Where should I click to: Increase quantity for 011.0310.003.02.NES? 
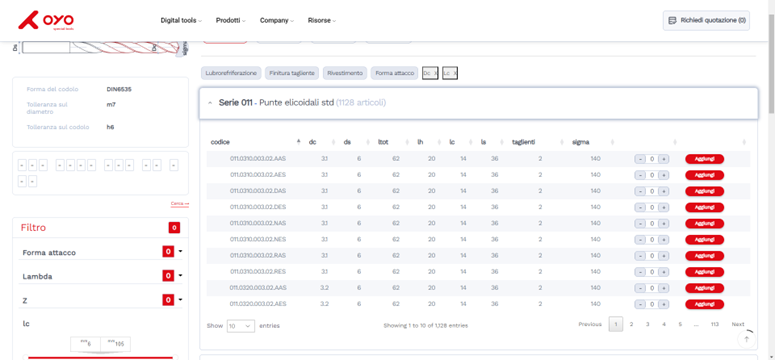[664, 239]
